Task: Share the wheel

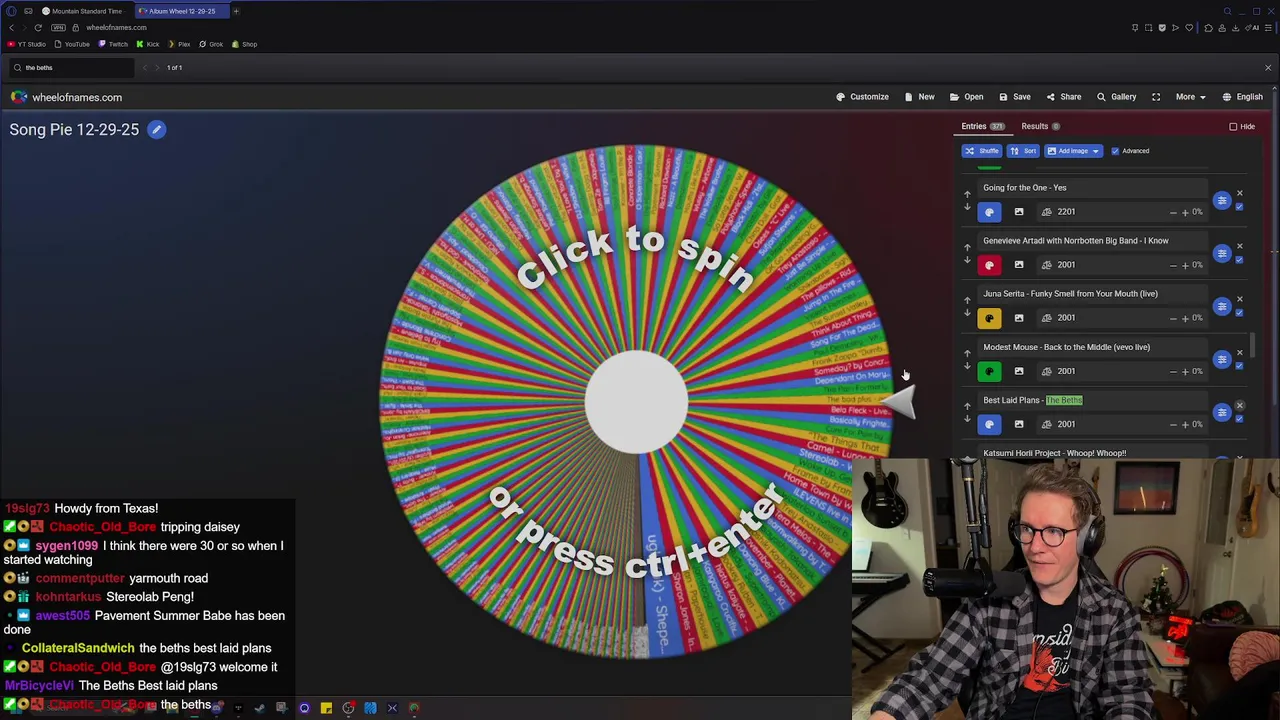Action: (1063, 97)
